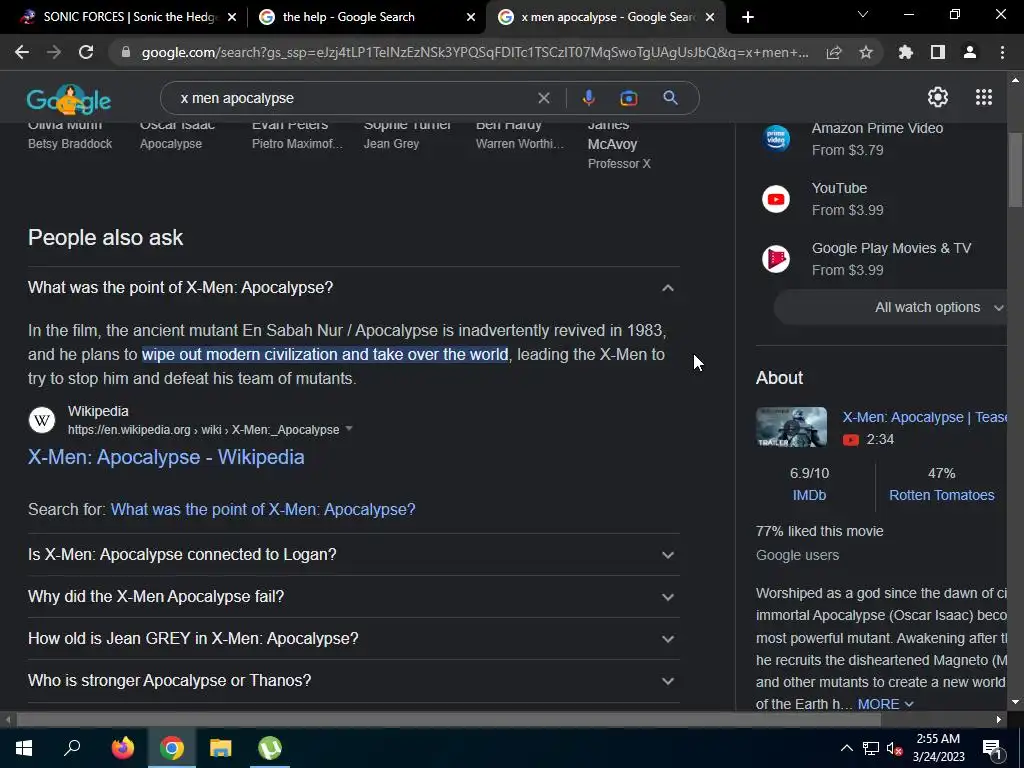Search by image using the camera icon
This screenshot has width=1024, height=768.
pos(628,98)
